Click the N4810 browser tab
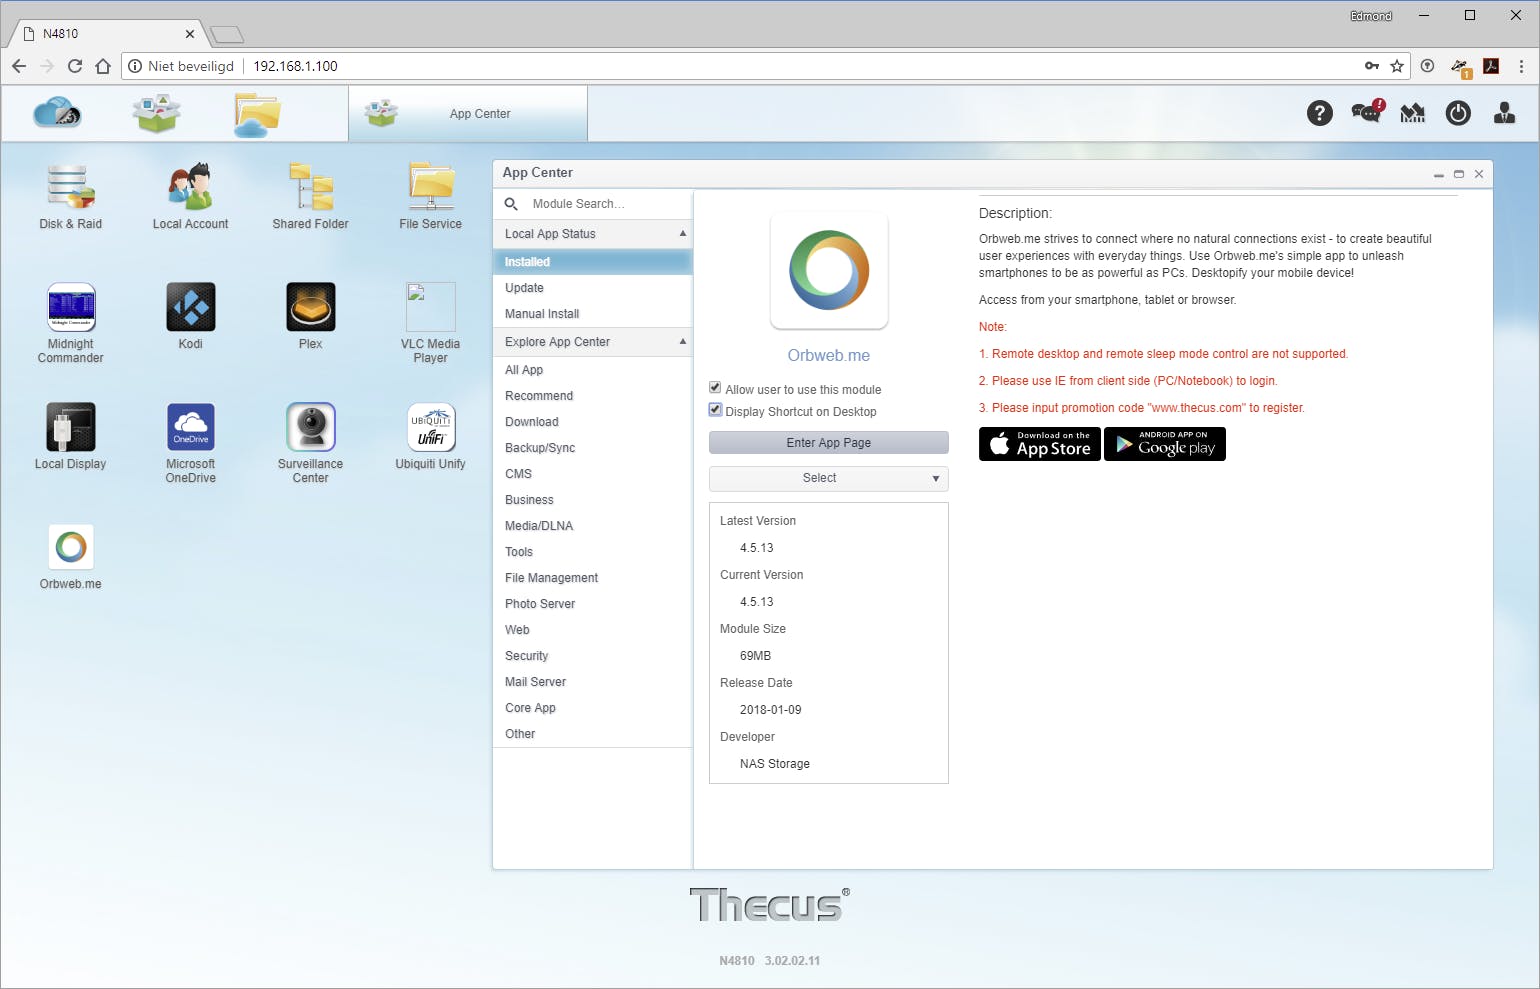 pyautogui.click(x=108, y=34)
